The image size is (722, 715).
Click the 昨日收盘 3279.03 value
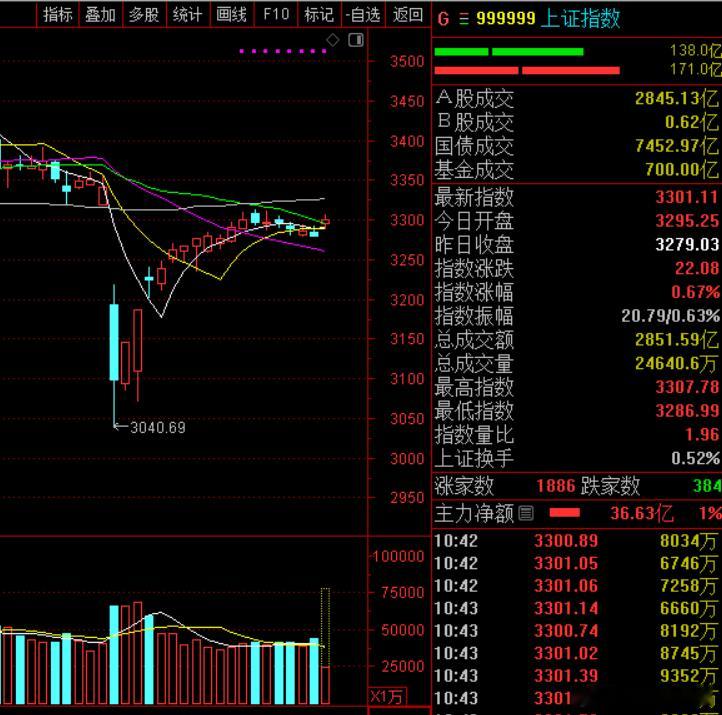tap(687, 244)
